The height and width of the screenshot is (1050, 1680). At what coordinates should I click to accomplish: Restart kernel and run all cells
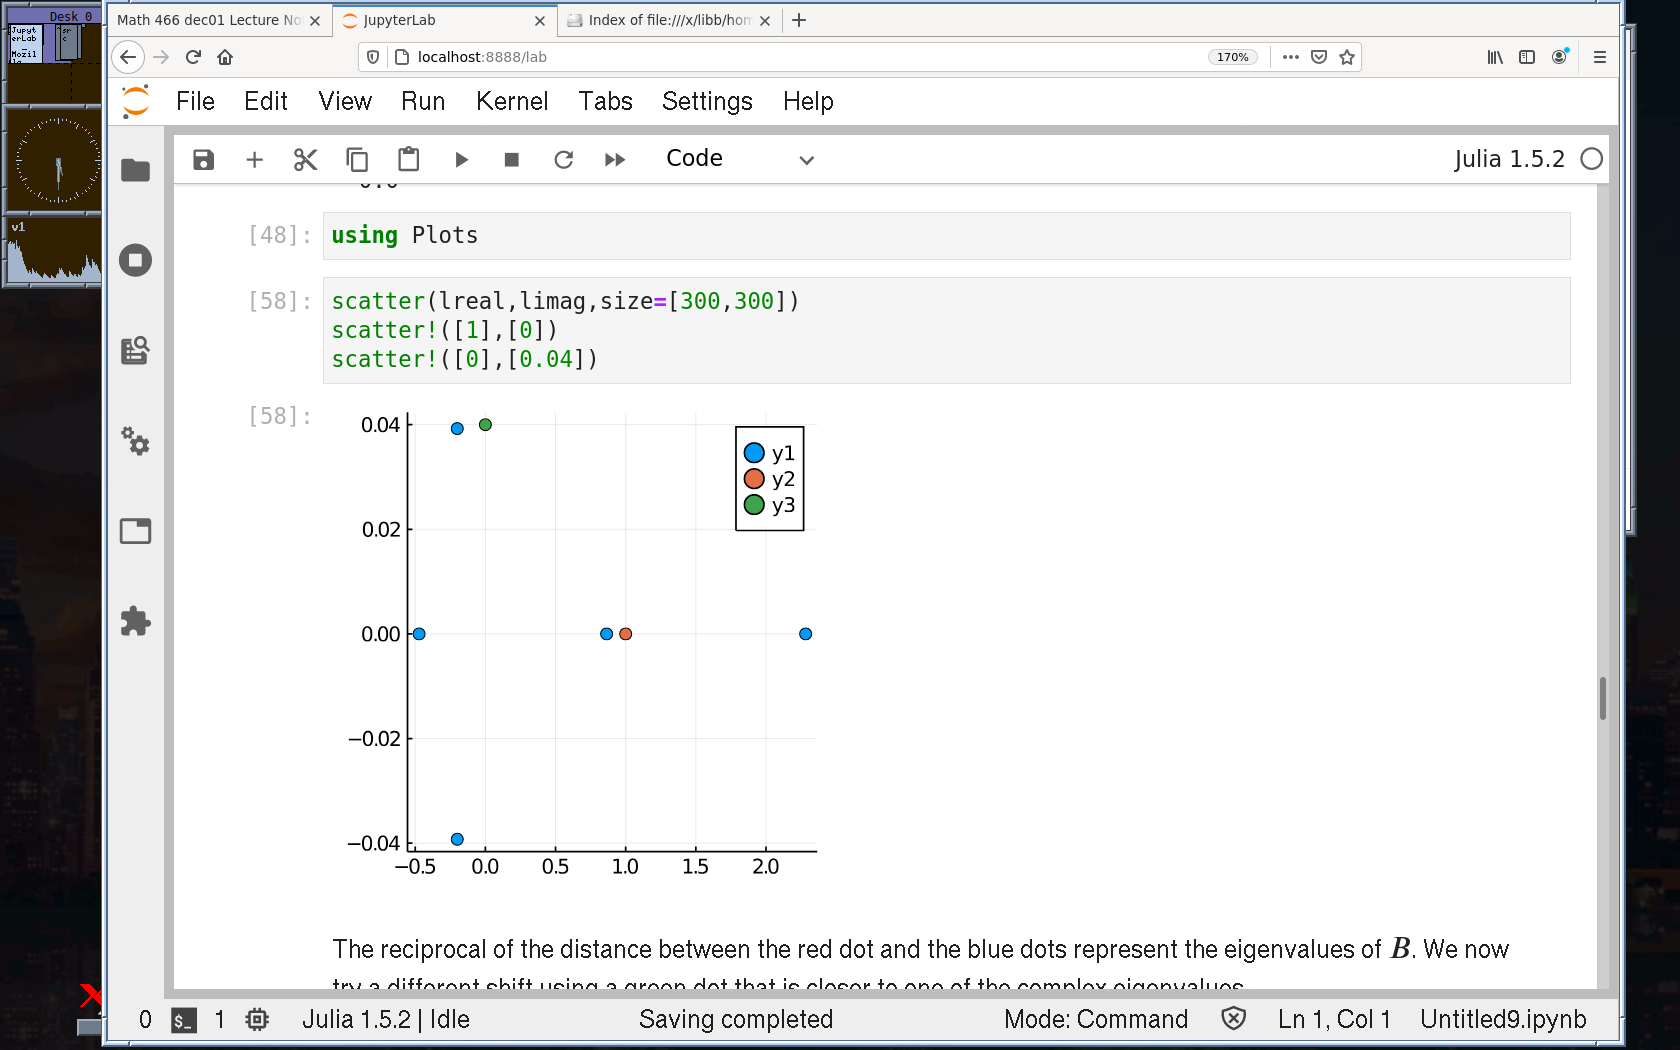614,160
